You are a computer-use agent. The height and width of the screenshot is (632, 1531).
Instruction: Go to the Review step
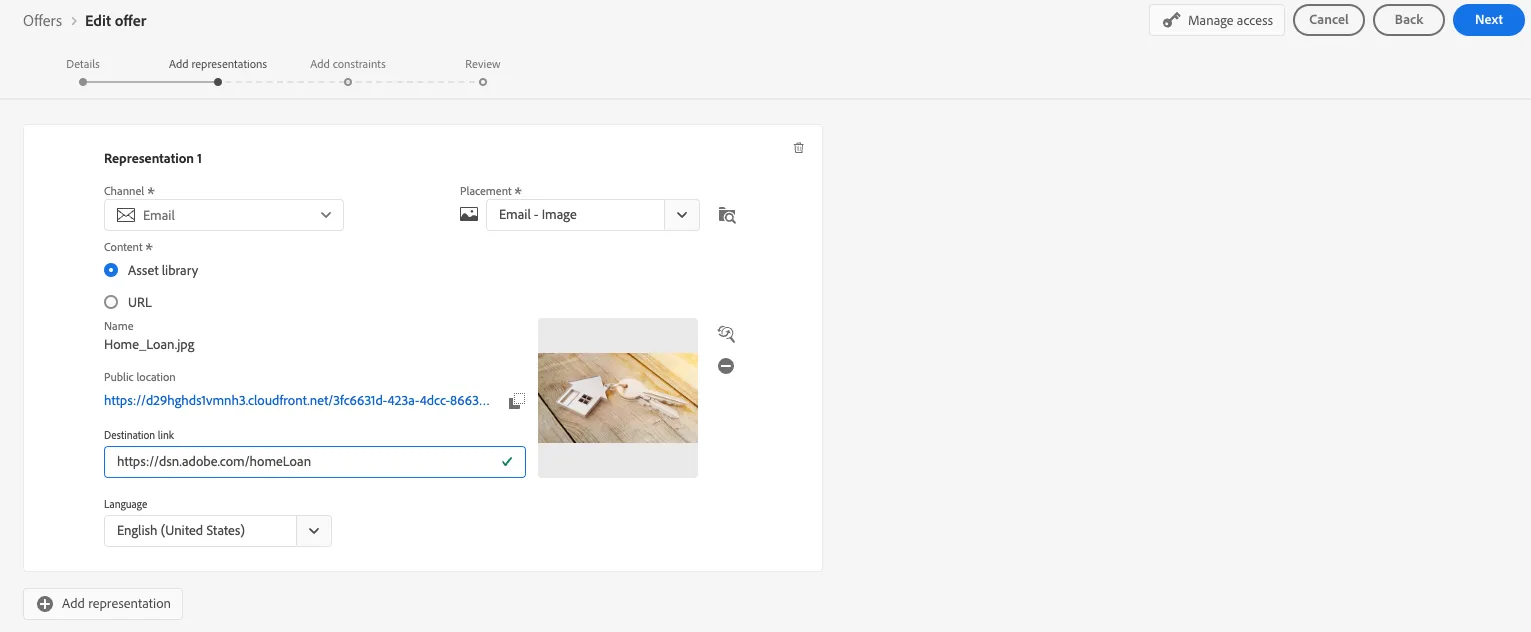click(483, 64)
